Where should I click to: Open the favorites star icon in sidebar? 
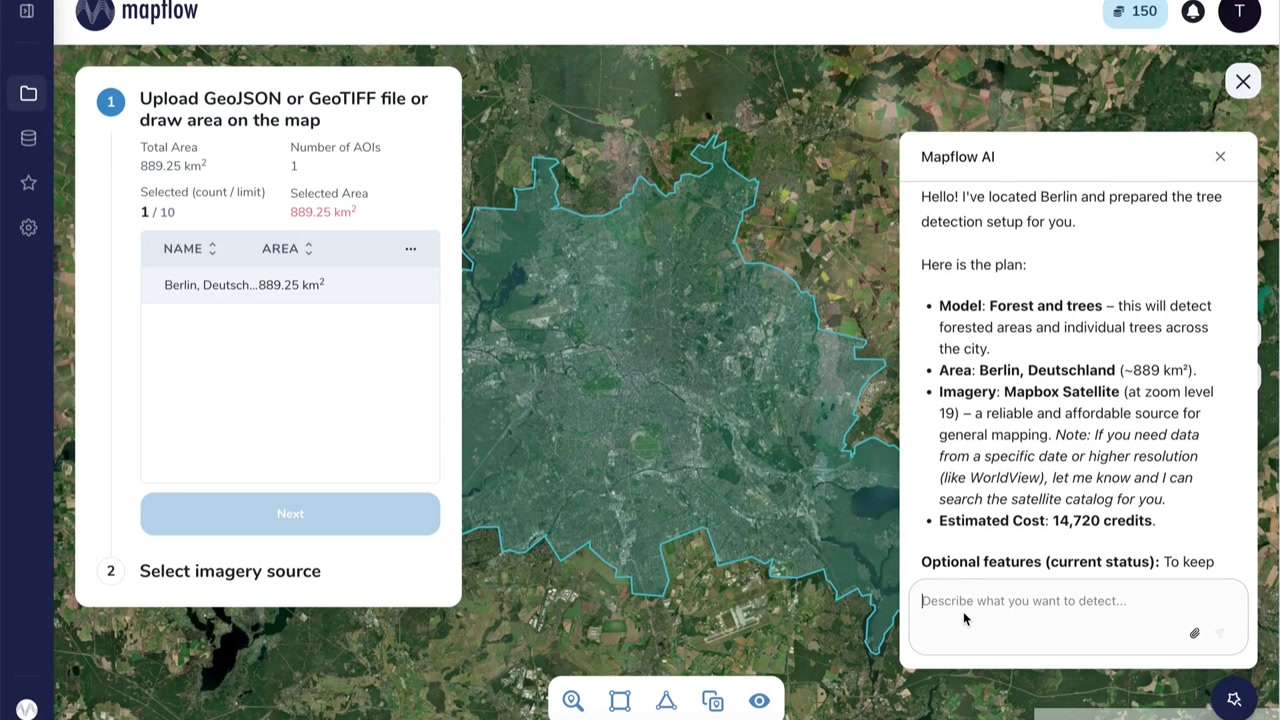pyautogui.click(x=28, y=182)
